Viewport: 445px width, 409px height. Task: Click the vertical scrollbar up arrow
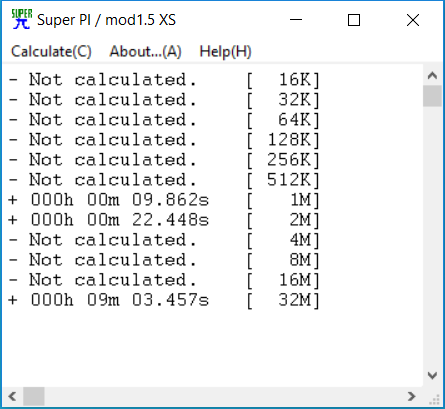tap(432, 76)
